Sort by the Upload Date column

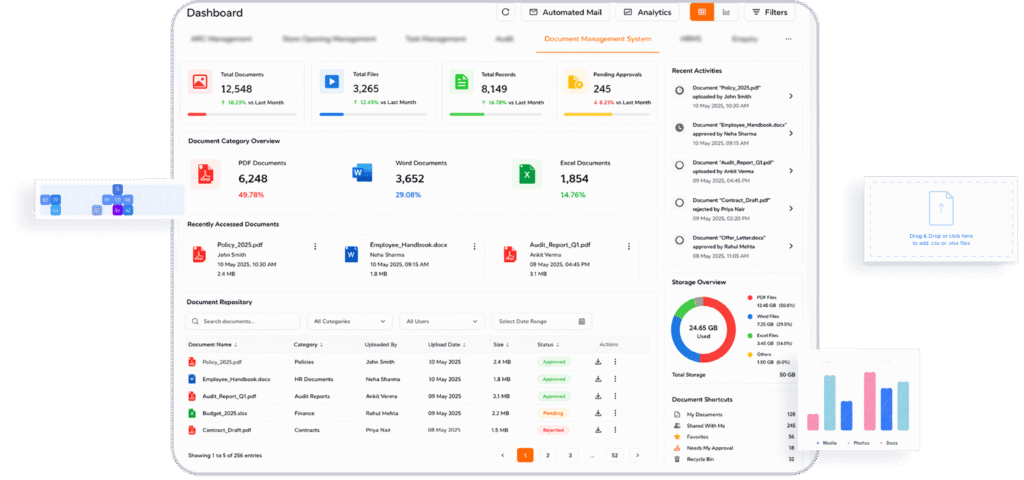(448, 345)
